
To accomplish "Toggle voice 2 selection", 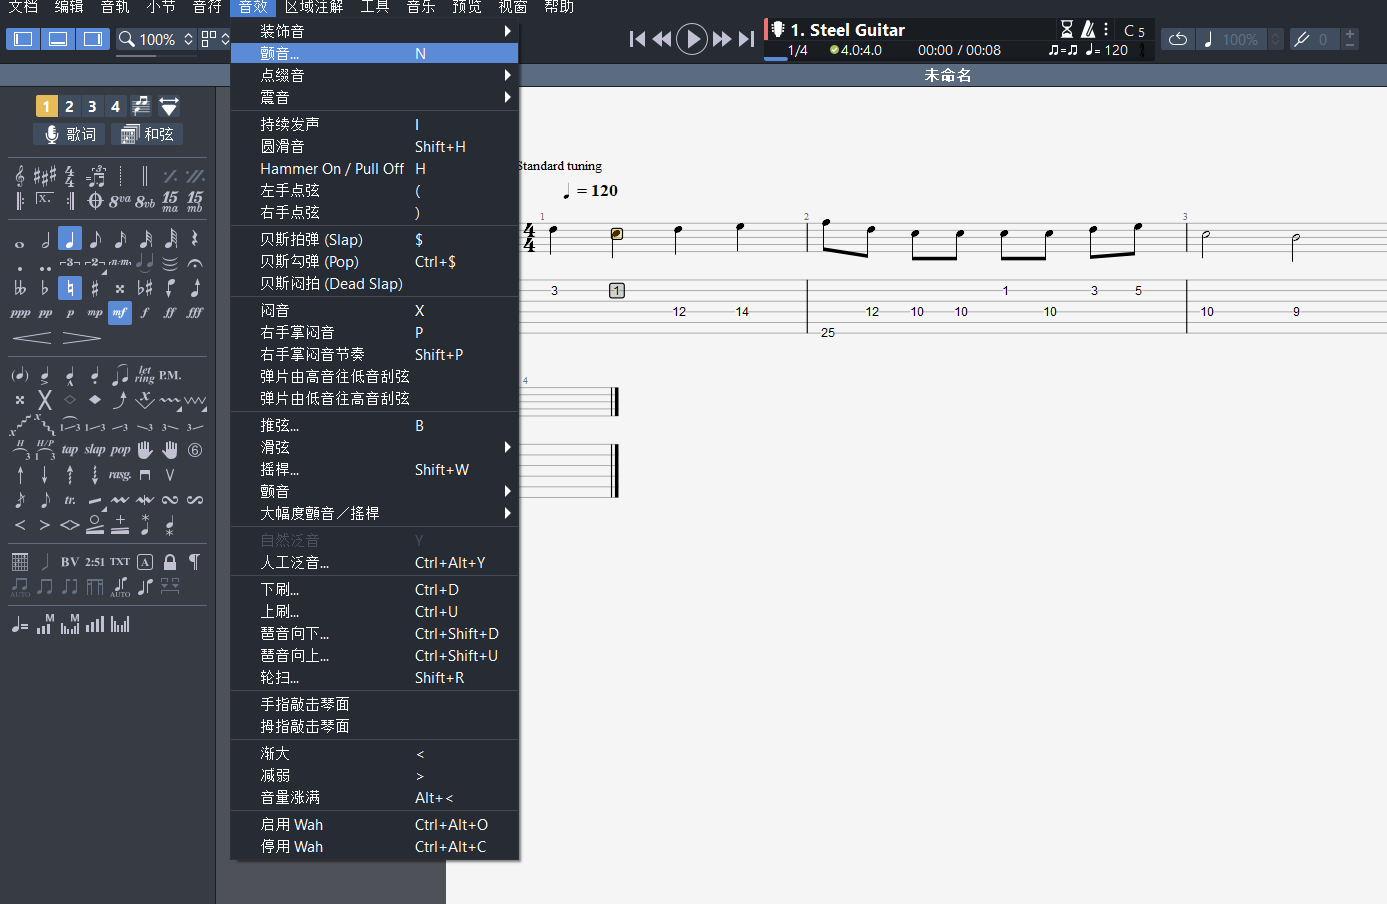I will pos(68,106).
